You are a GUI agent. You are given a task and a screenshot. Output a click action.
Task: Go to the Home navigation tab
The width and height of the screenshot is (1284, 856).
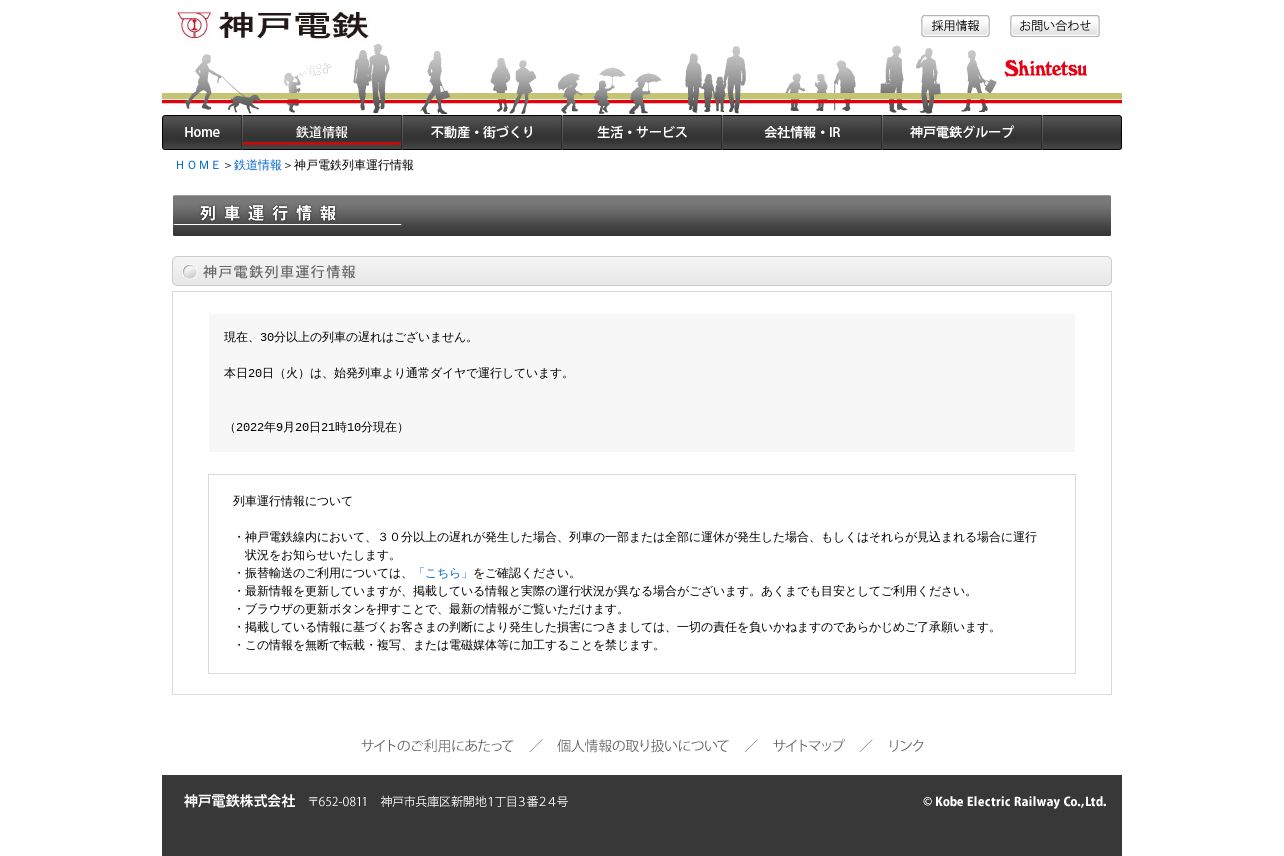tap(202, 132)
